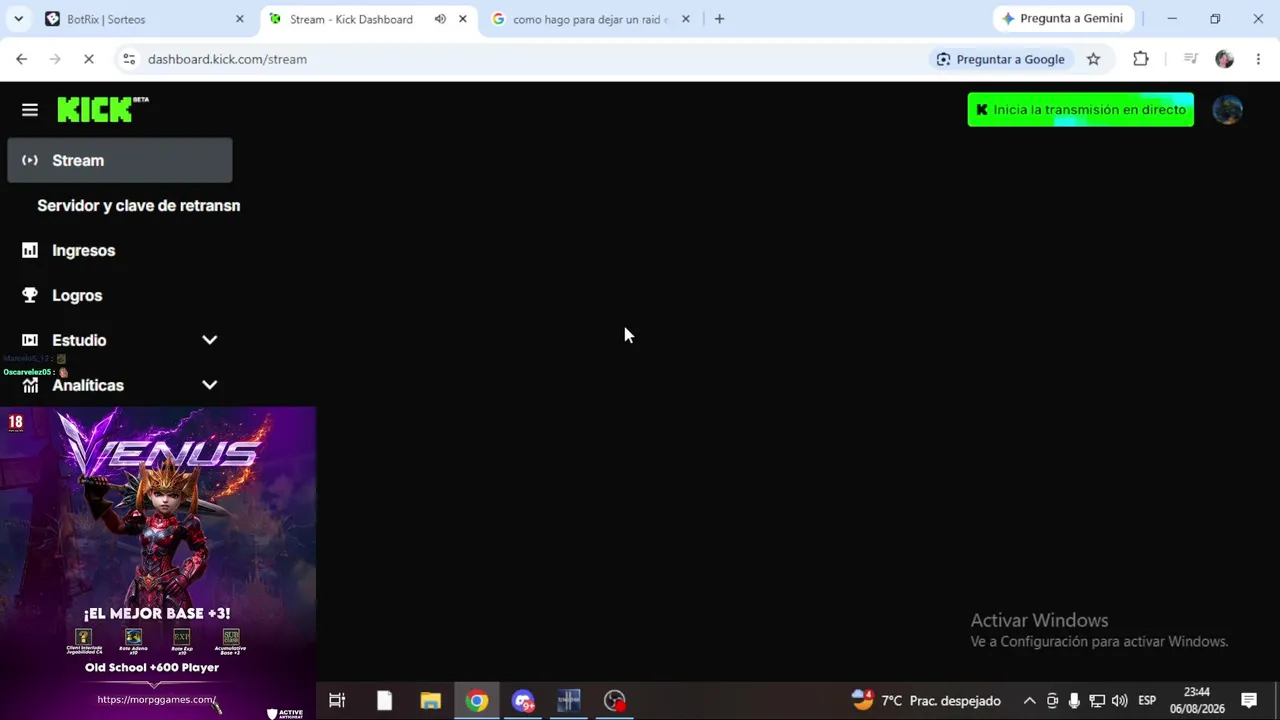1280x720 pixels.
Task: Click the Chrome taskbar icon
Action: tap(477, 701)
